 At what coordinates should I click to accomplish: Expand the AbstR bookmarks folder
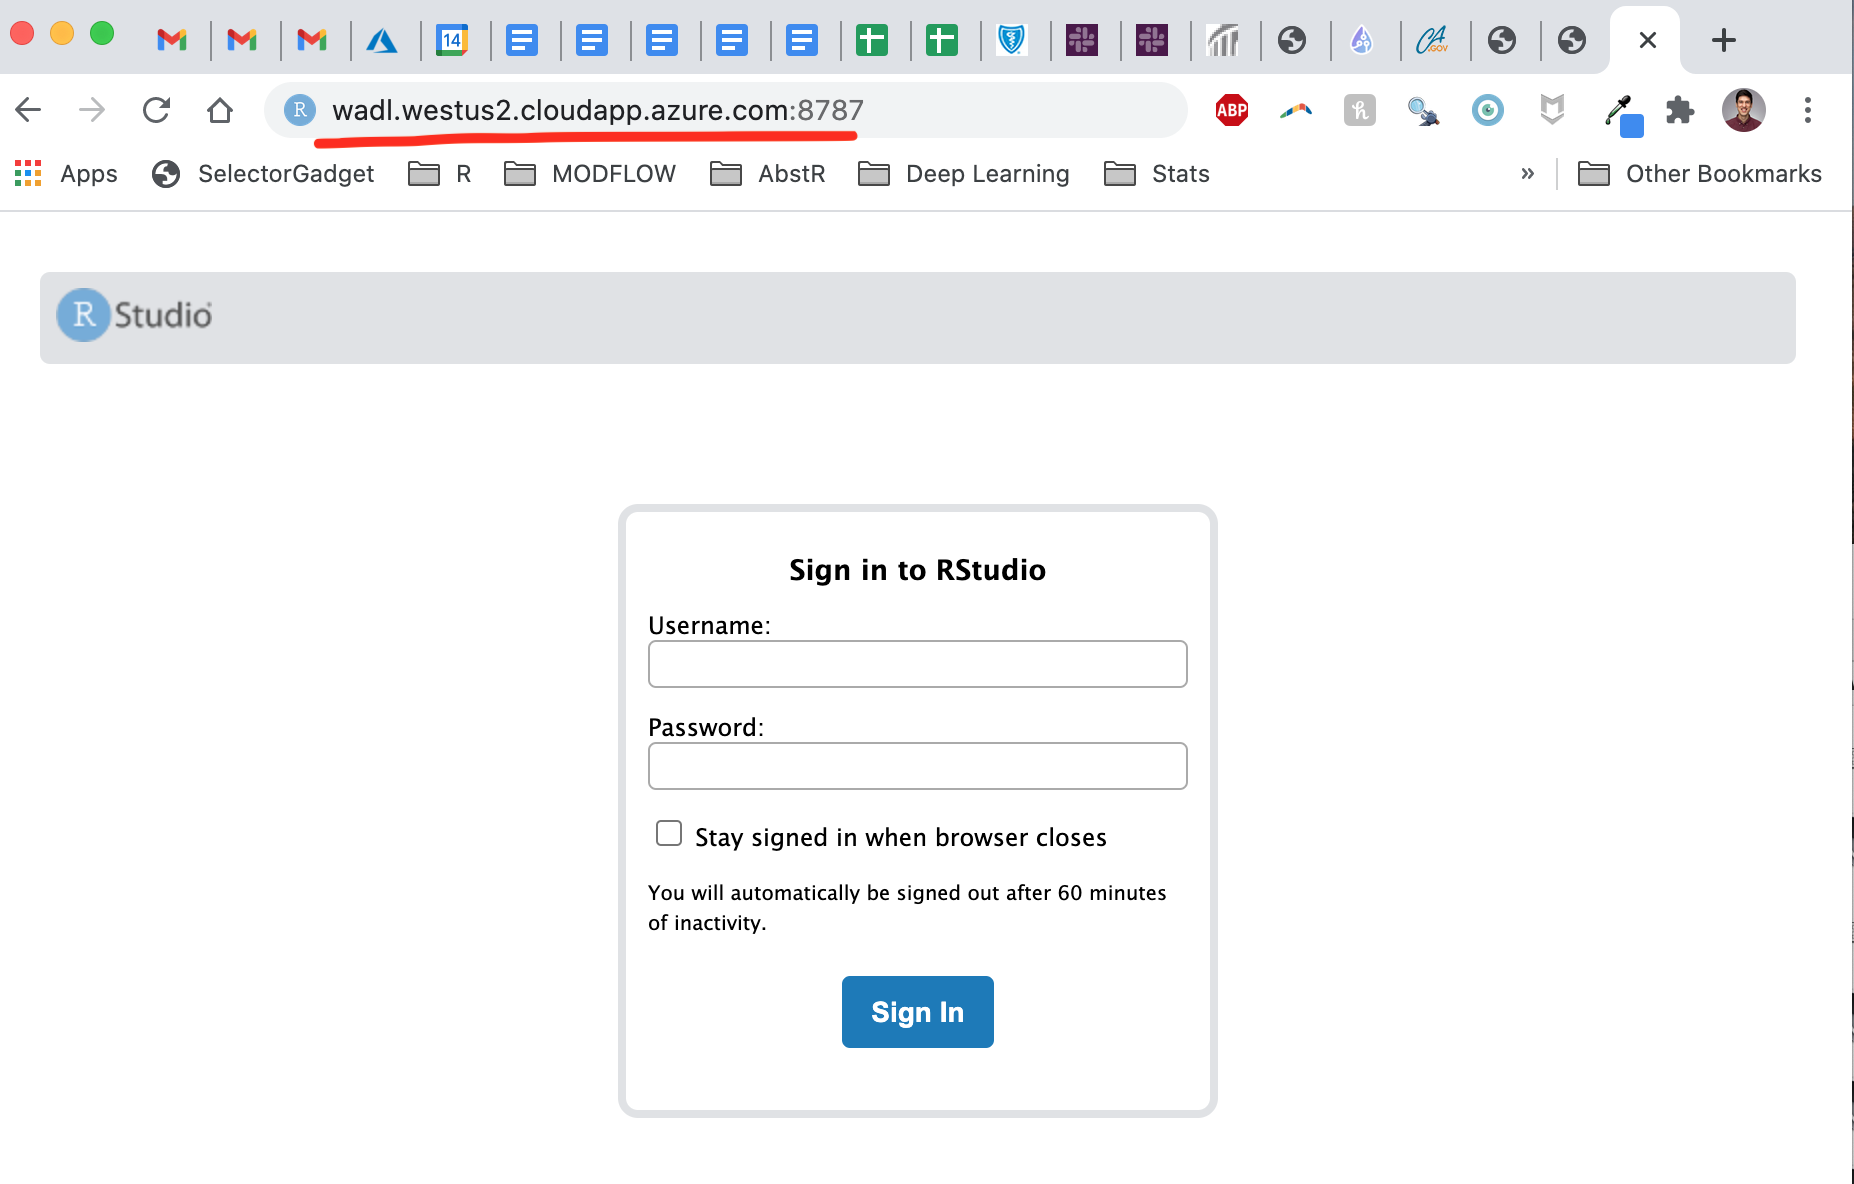tap(768, 174)
